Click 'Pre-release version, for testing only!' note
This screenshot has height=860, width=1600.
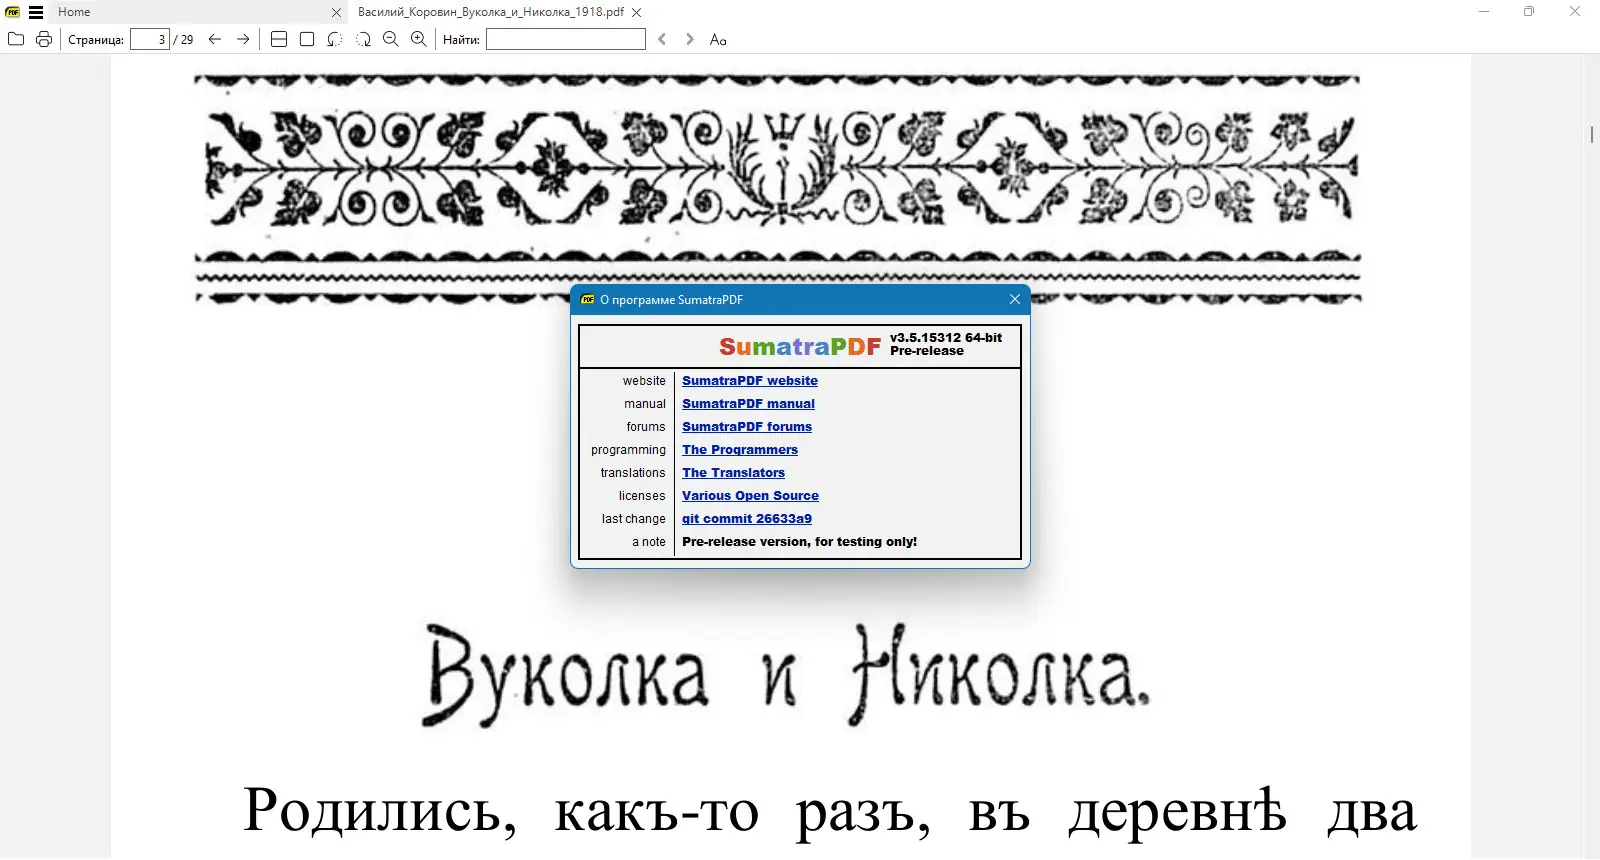(x=799, y=542)
